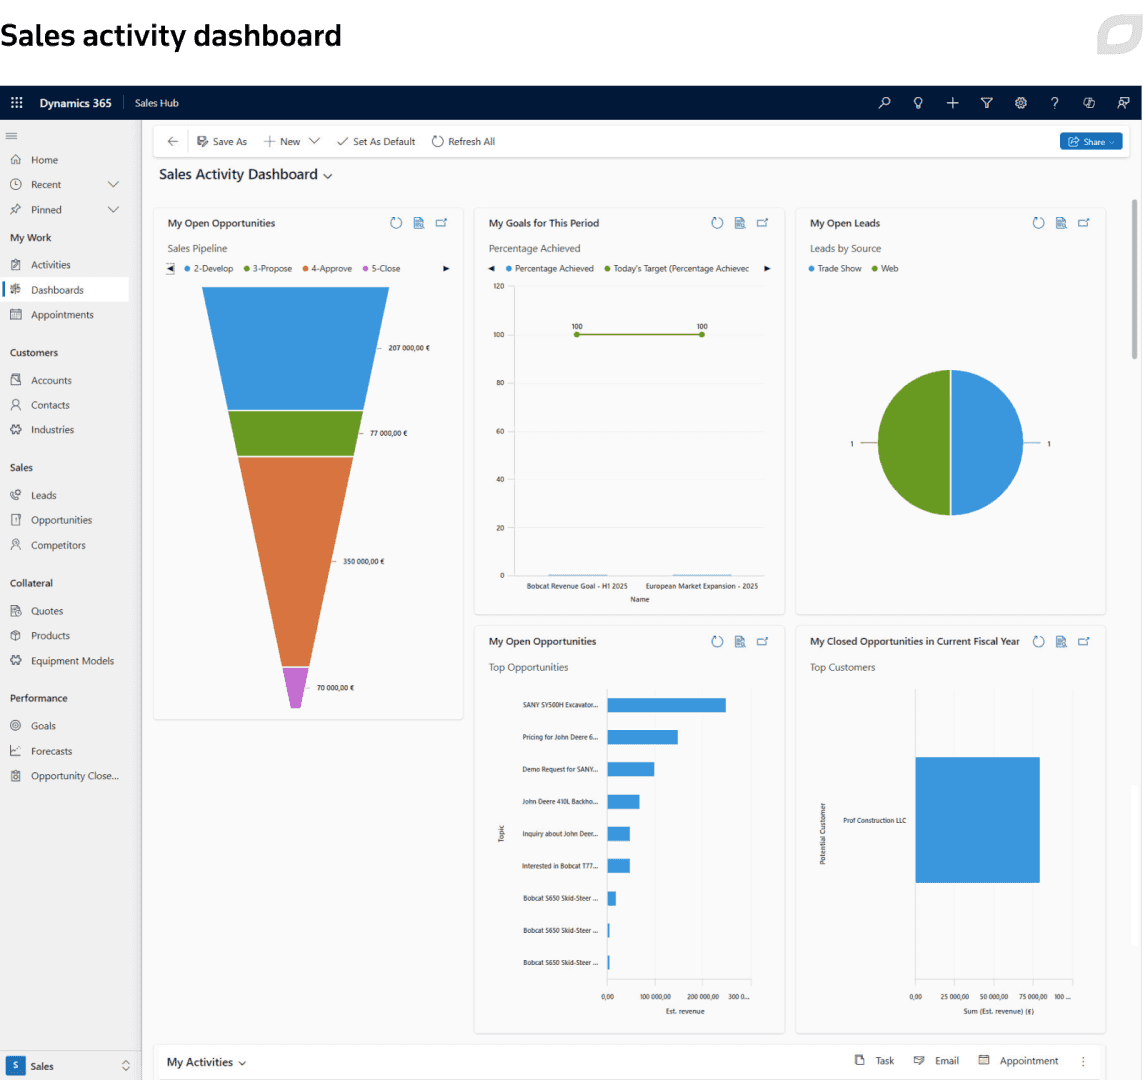The image size is (1143, 1080).
Task: Expand the Recent section chevron
Action: (x=114, y=184)
